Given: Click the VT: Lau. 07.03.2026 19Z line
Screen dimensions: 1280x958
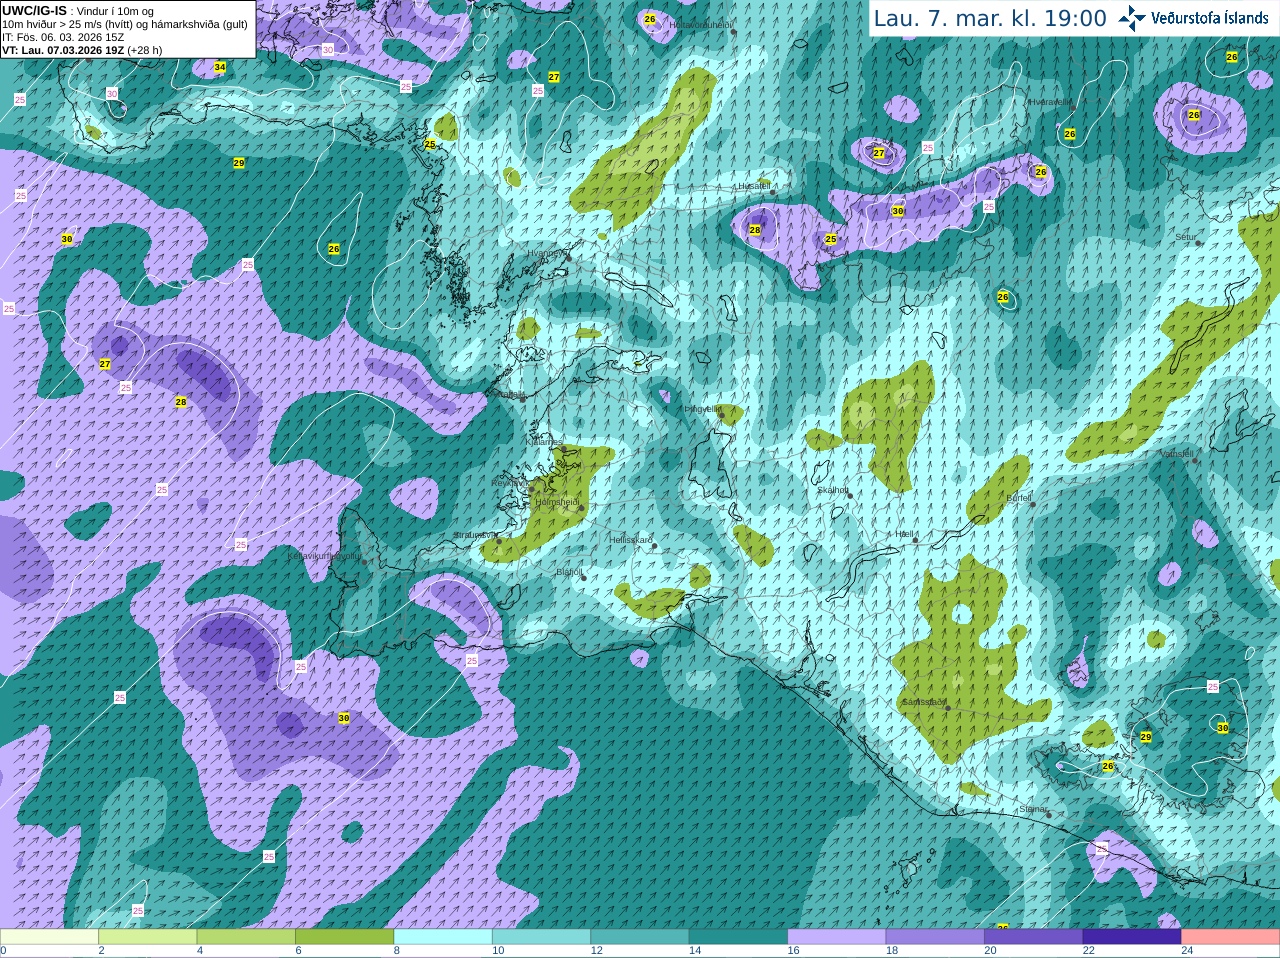Looking at the screenshot, I should pyautogui.click(x=82, y=50).
